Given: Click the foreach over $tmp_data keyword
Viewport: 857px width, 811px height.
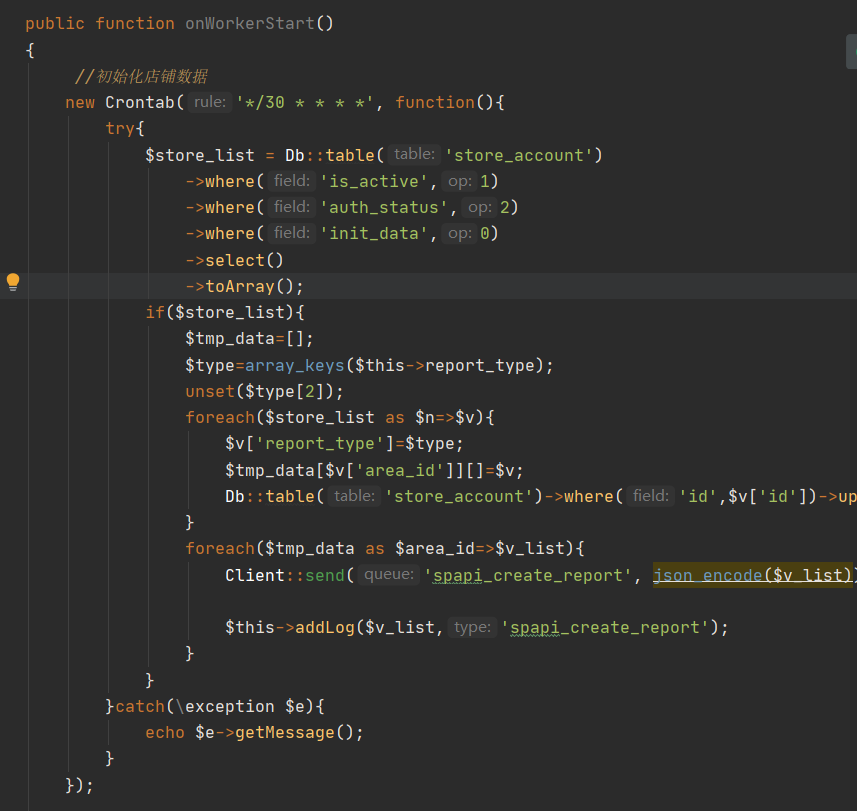Looking at the screenshot, I should click(220, 549).
